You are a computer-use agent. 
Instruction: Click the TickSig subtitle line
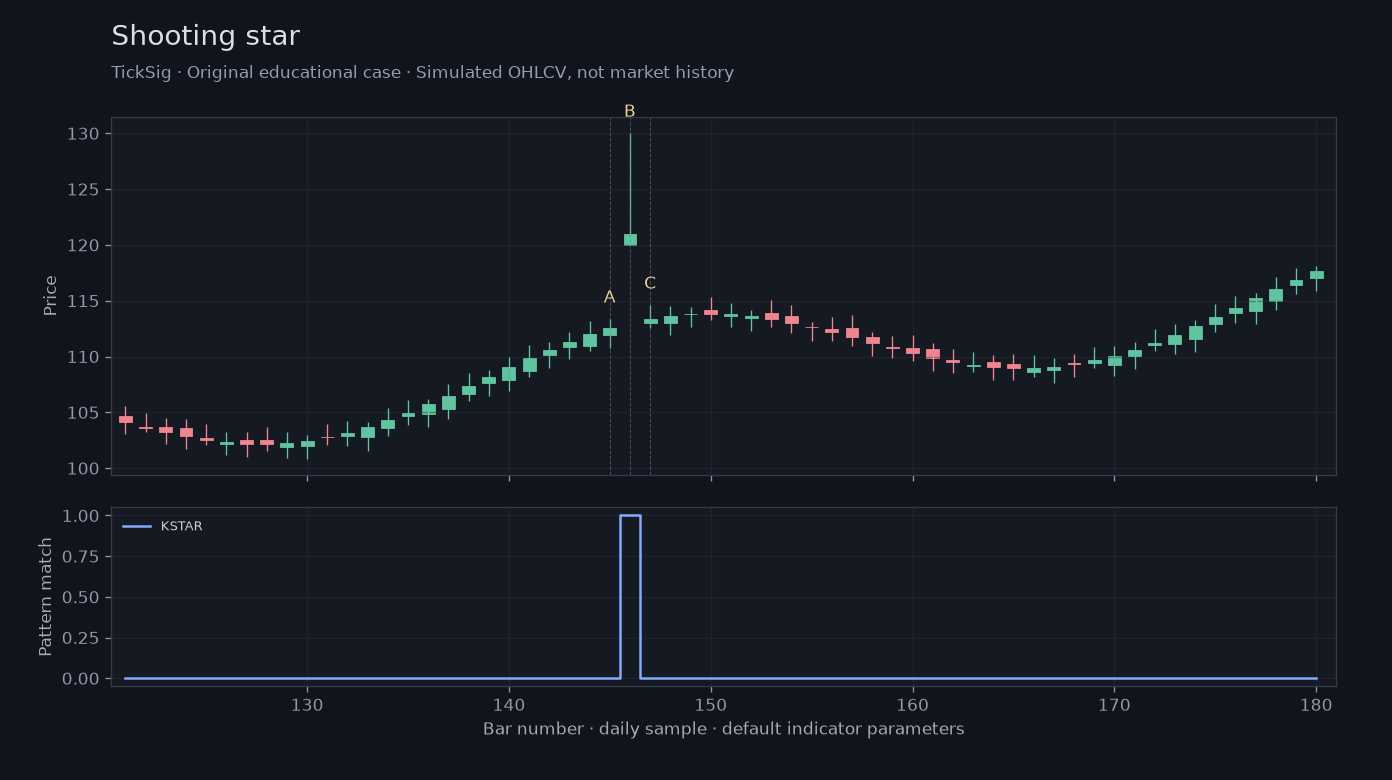(422, 73)
